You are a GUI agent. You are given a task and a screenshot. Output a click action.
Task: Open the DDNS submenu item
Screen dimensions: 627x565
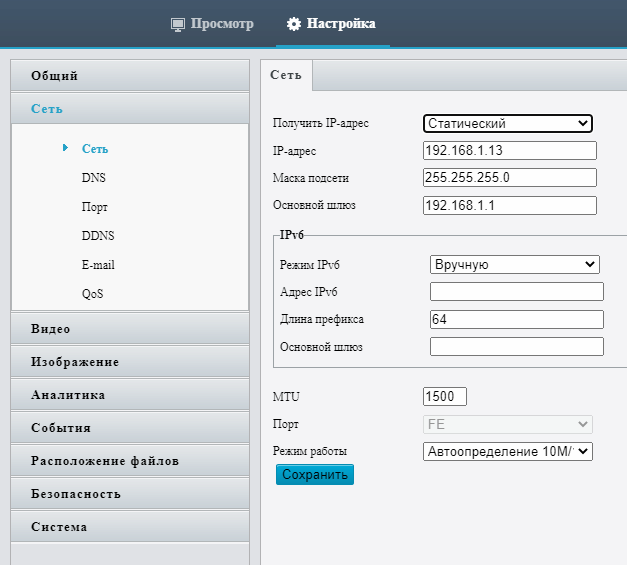coord(98,236)
